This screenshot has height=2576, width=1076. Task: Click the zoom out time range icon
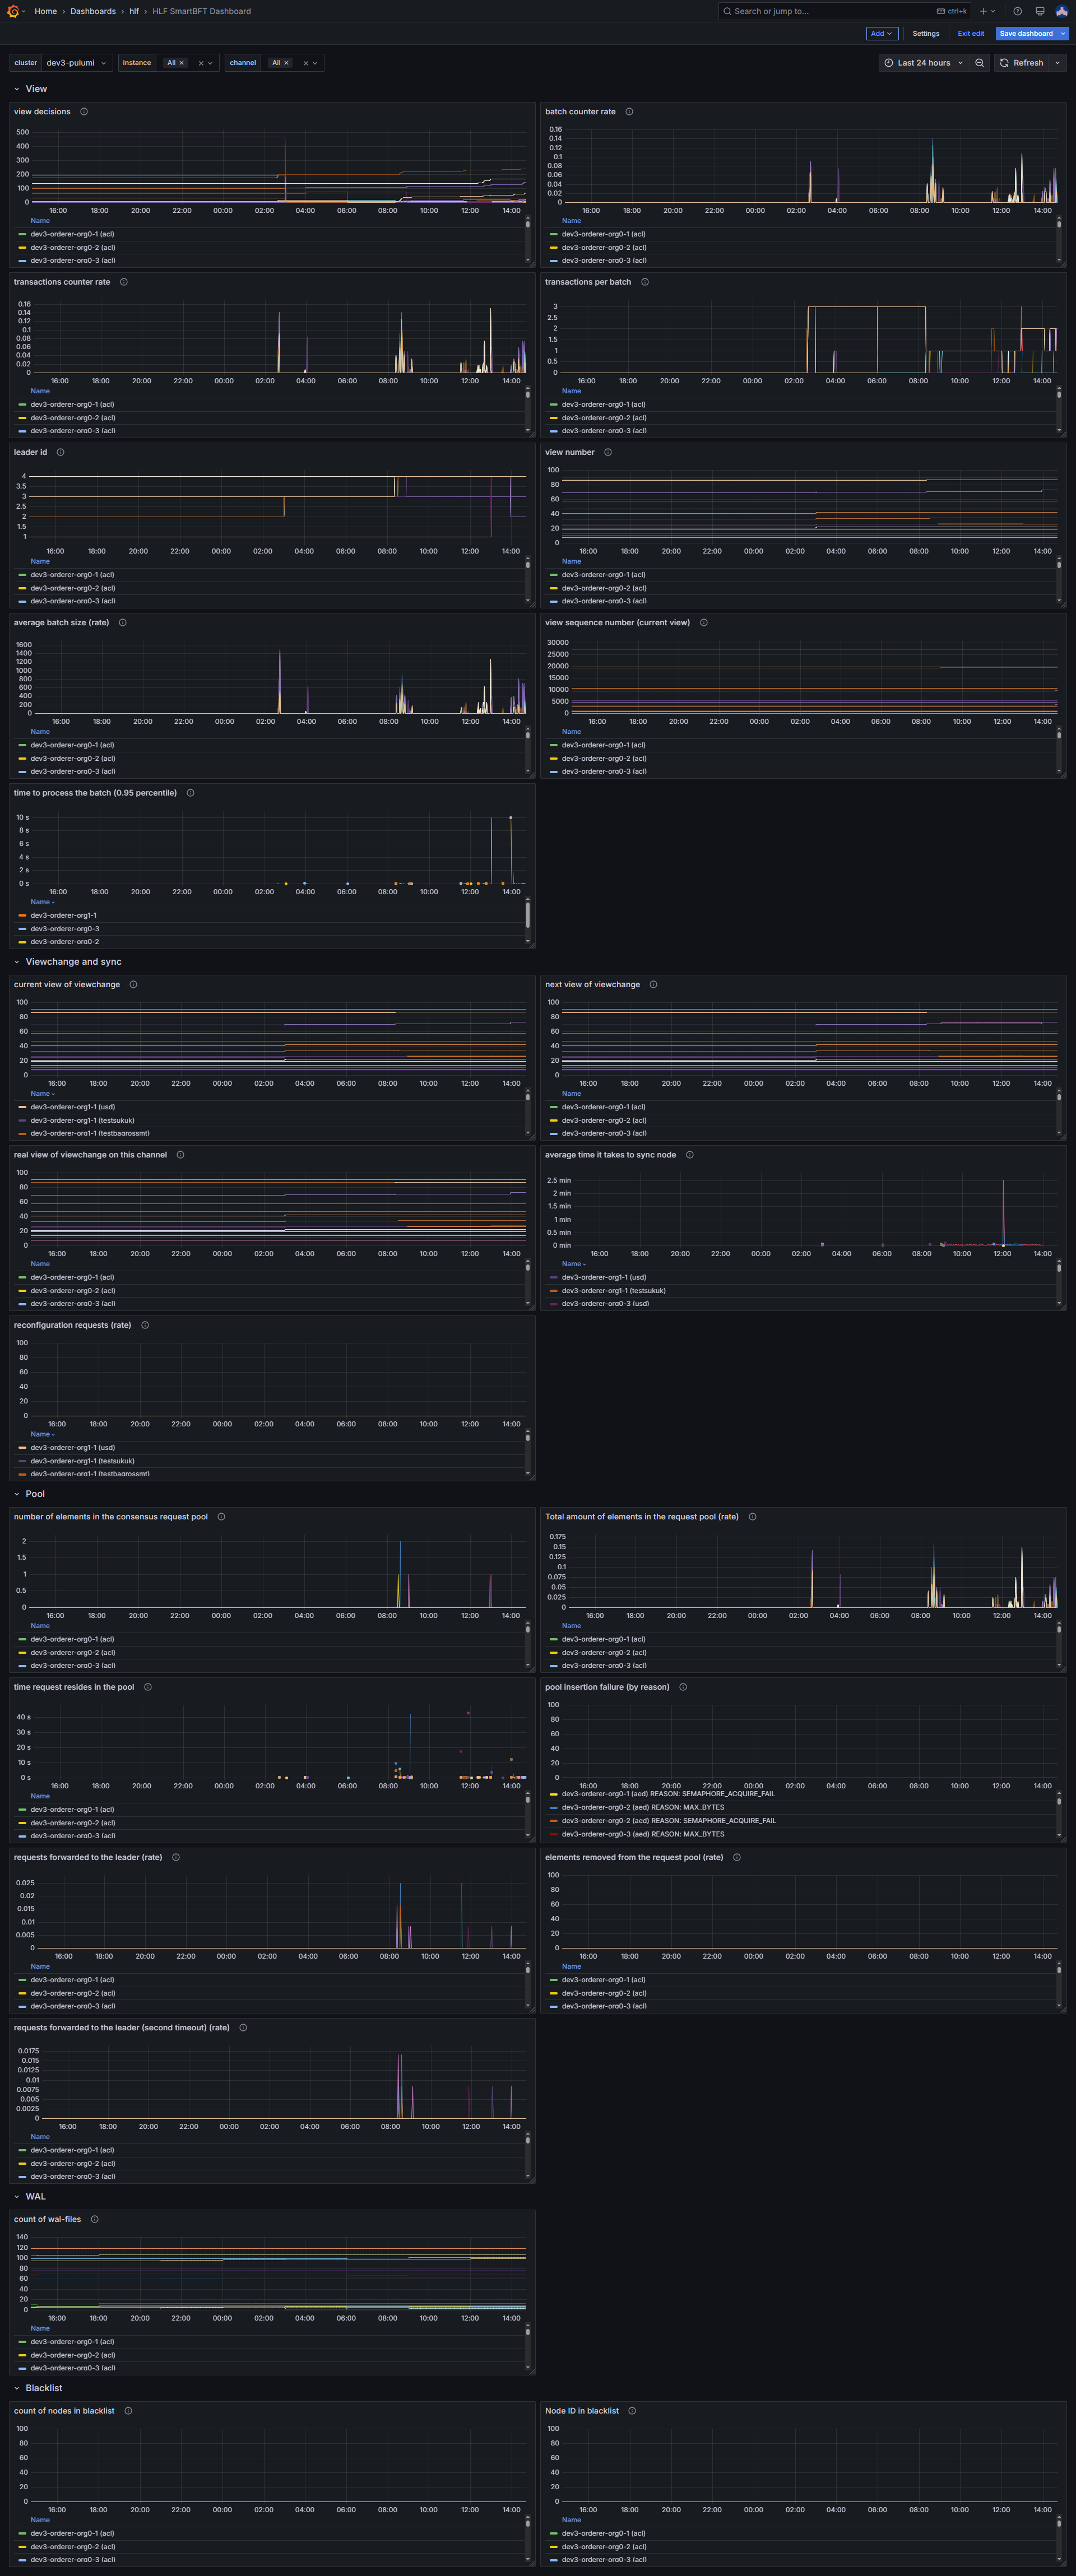point(979,63)
